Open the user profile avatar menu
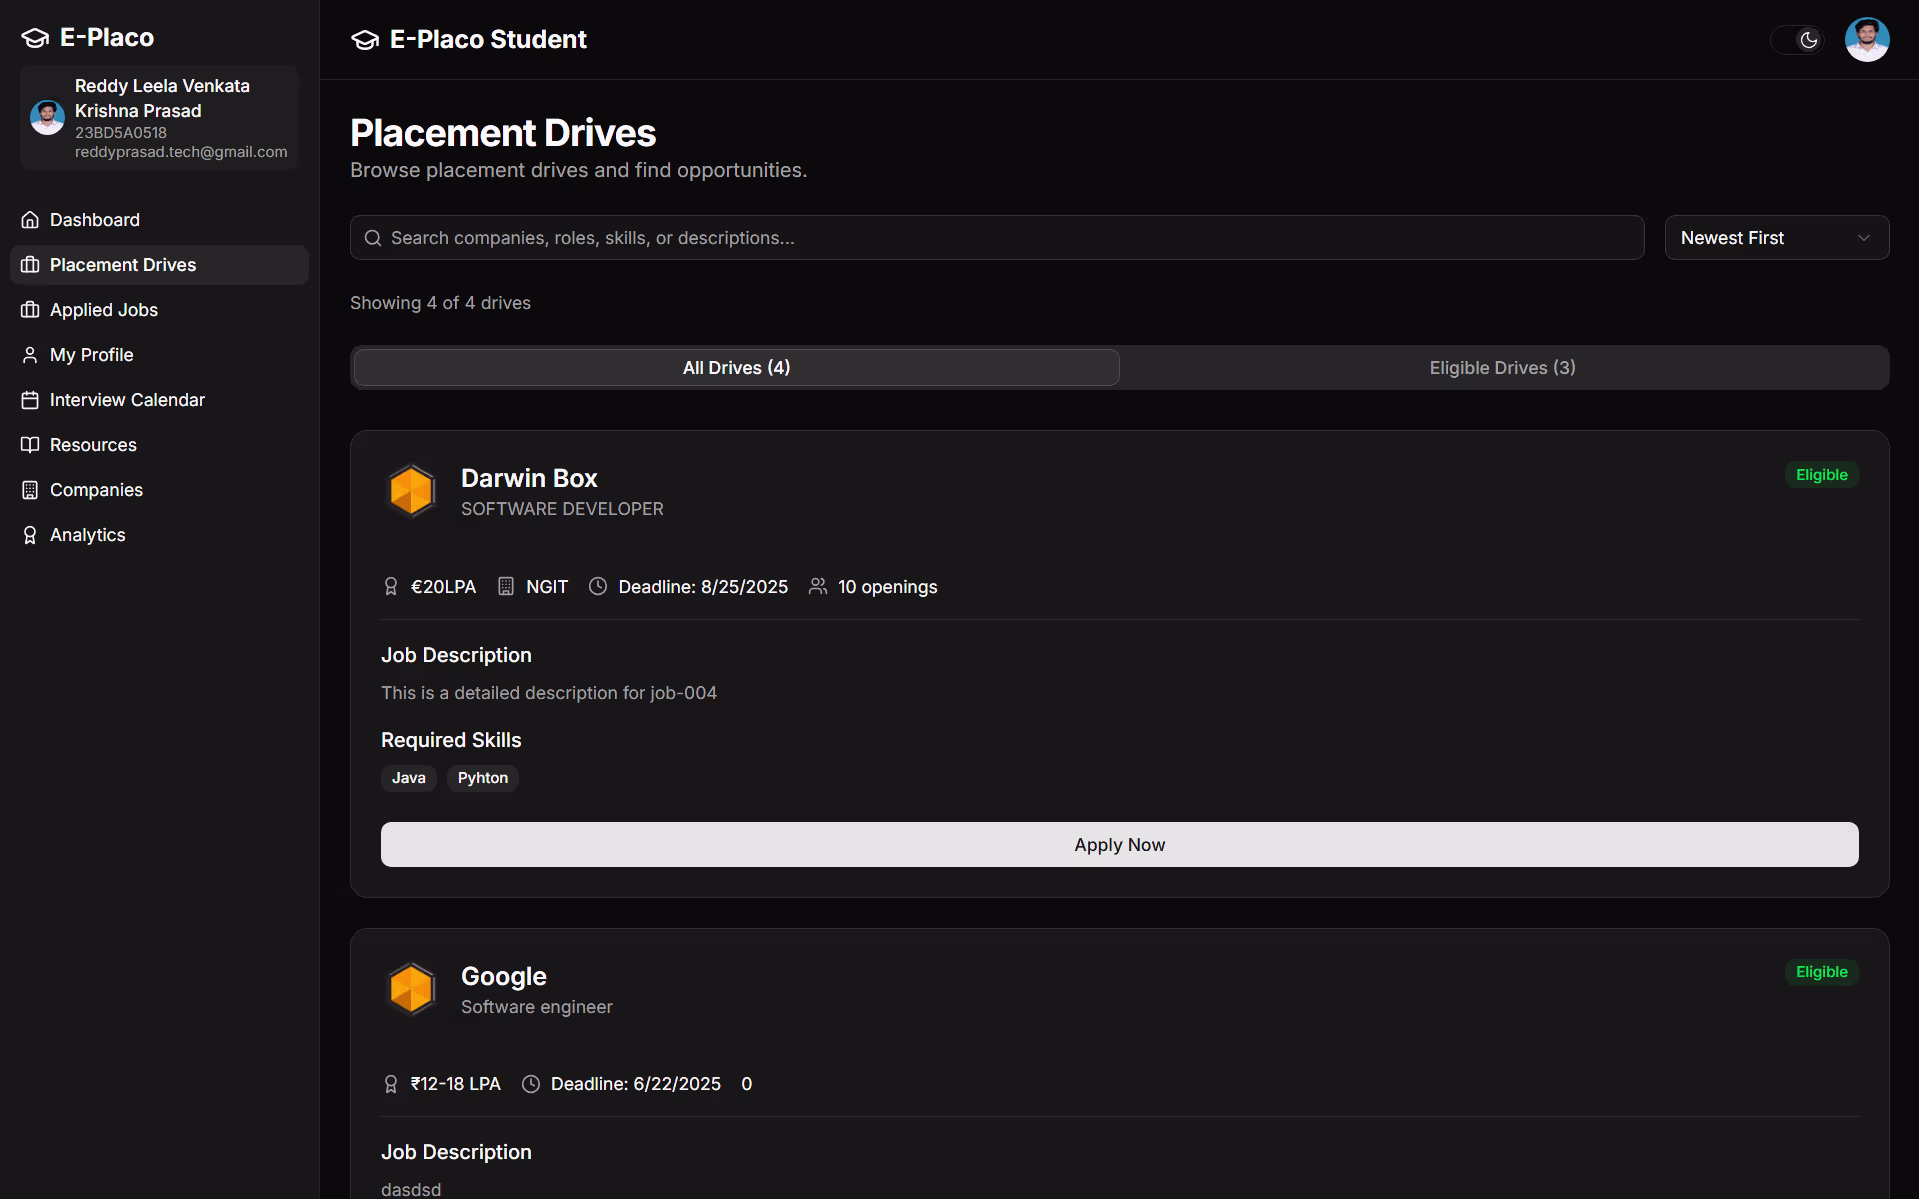The height and width of the screenshot is (1199, 1919). (x=1866, y=39)
